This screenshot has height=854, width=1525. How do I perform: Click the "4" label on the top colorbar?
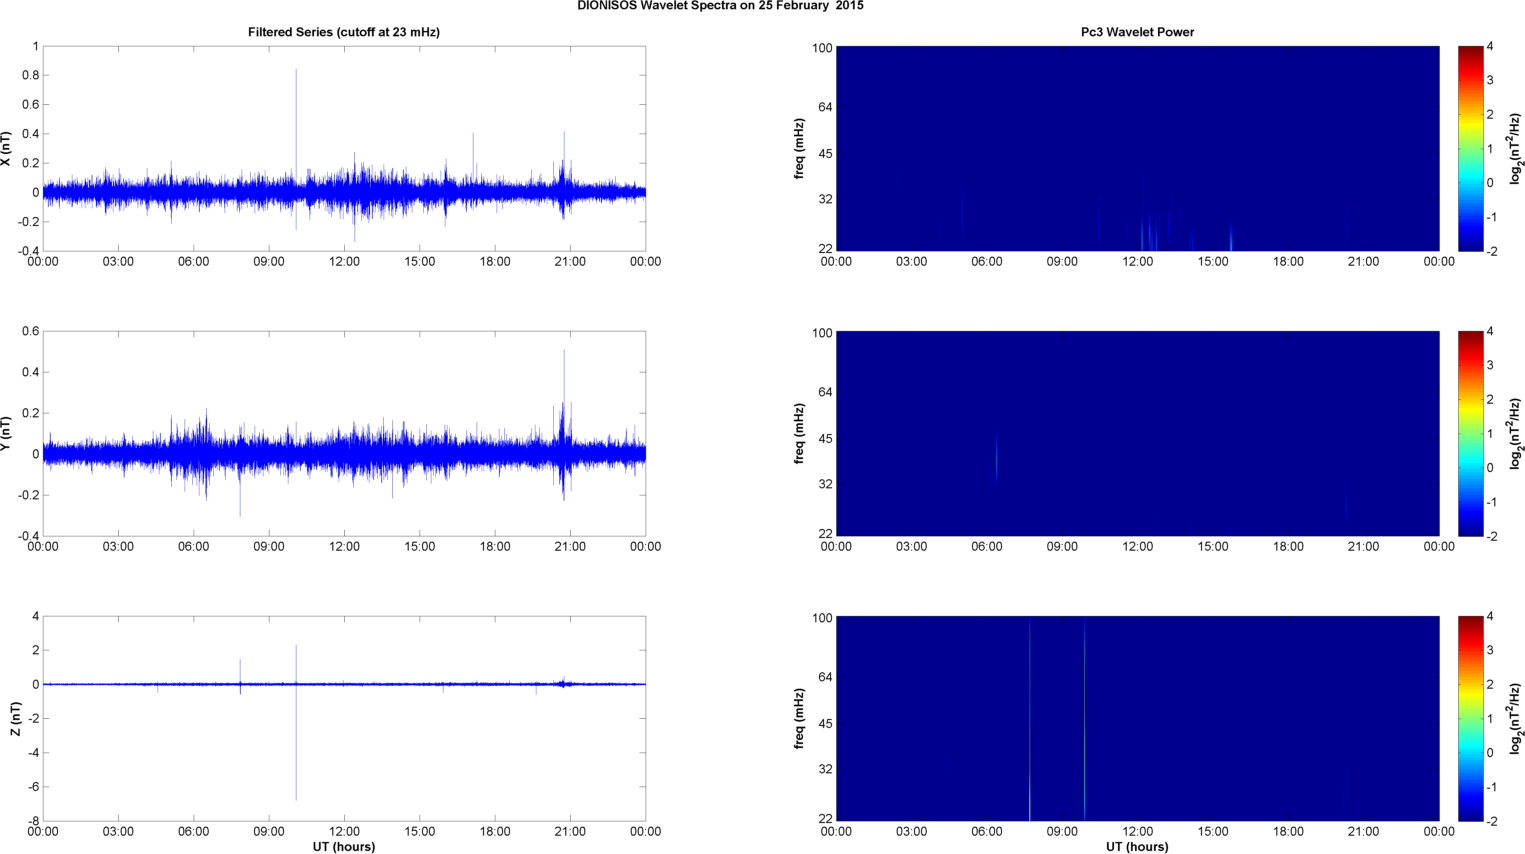tap(1490, 47)
